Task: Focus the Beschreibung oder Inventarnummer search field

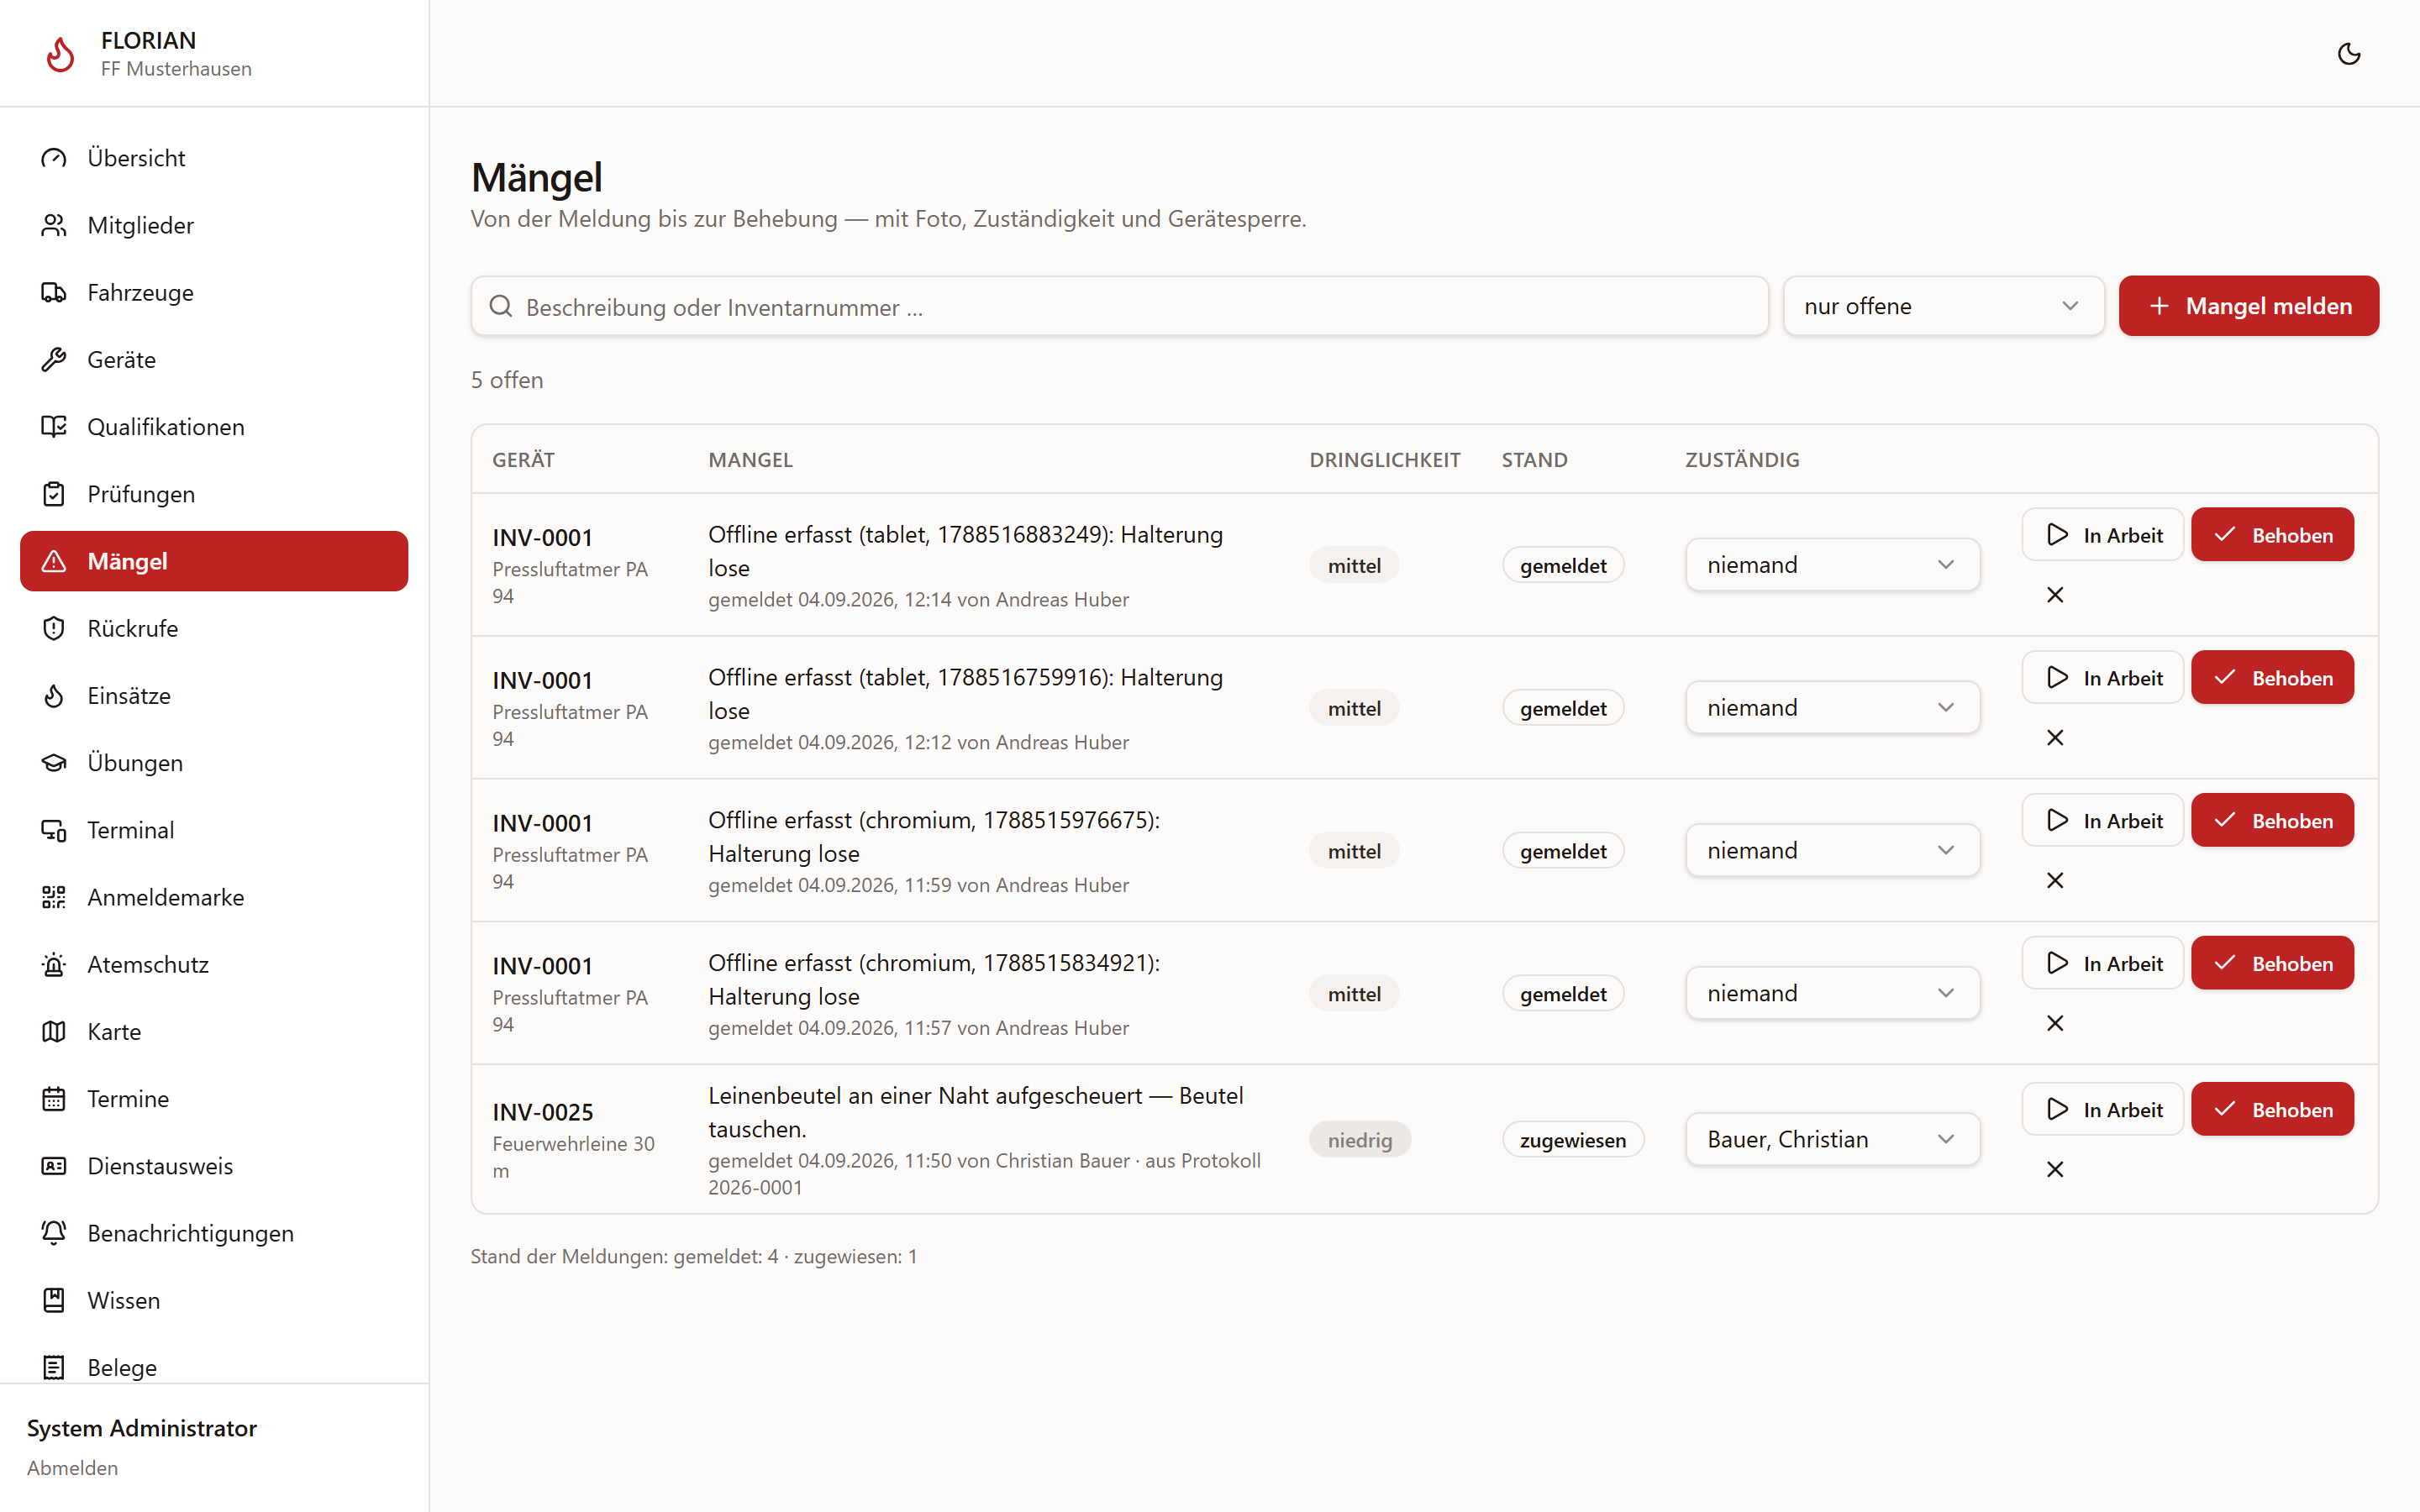Action: 1119,306
